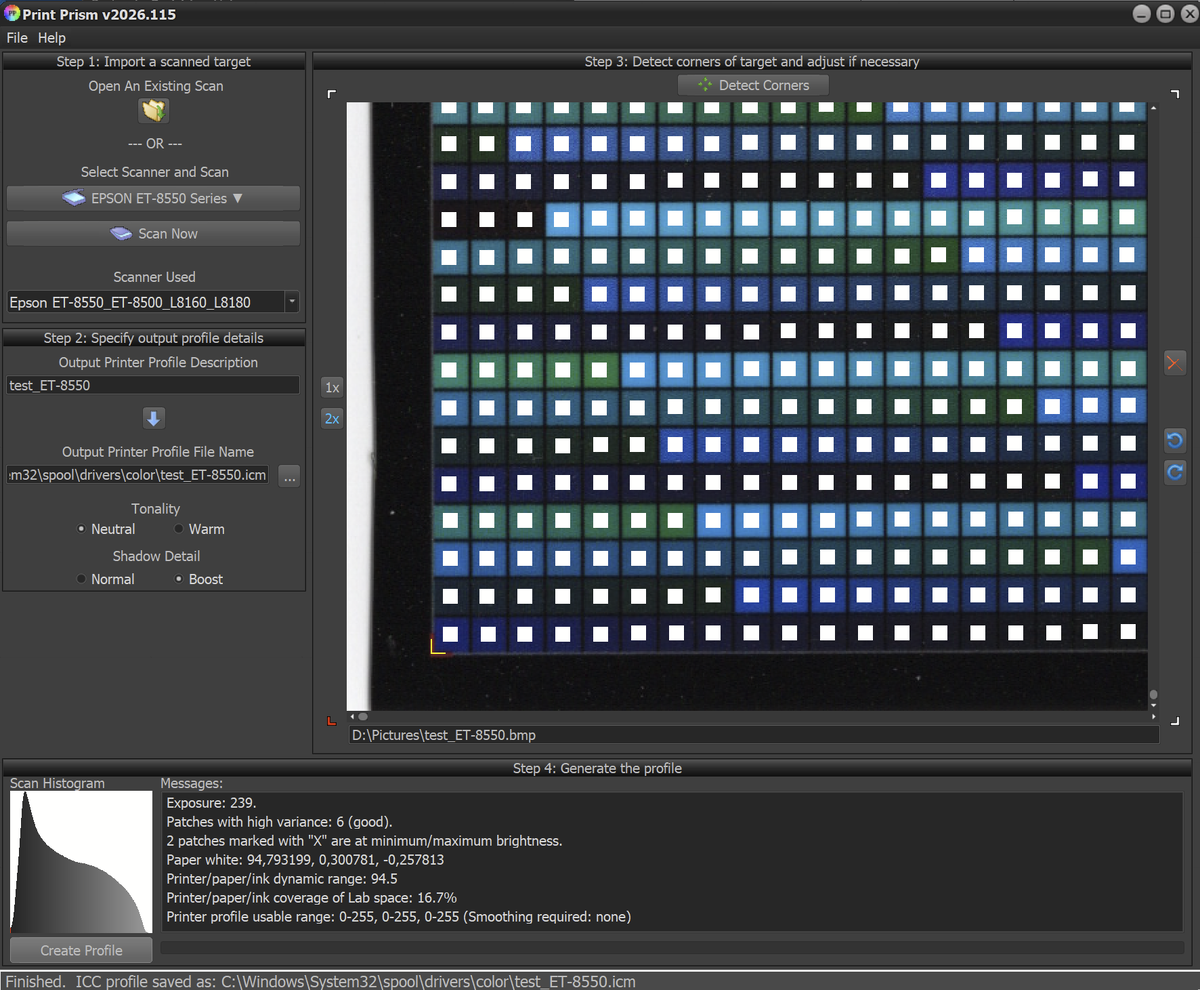Viewport: 1200px width, 990px height.
Task: Choose Boost shadow detail
Action: coord(179,579)
